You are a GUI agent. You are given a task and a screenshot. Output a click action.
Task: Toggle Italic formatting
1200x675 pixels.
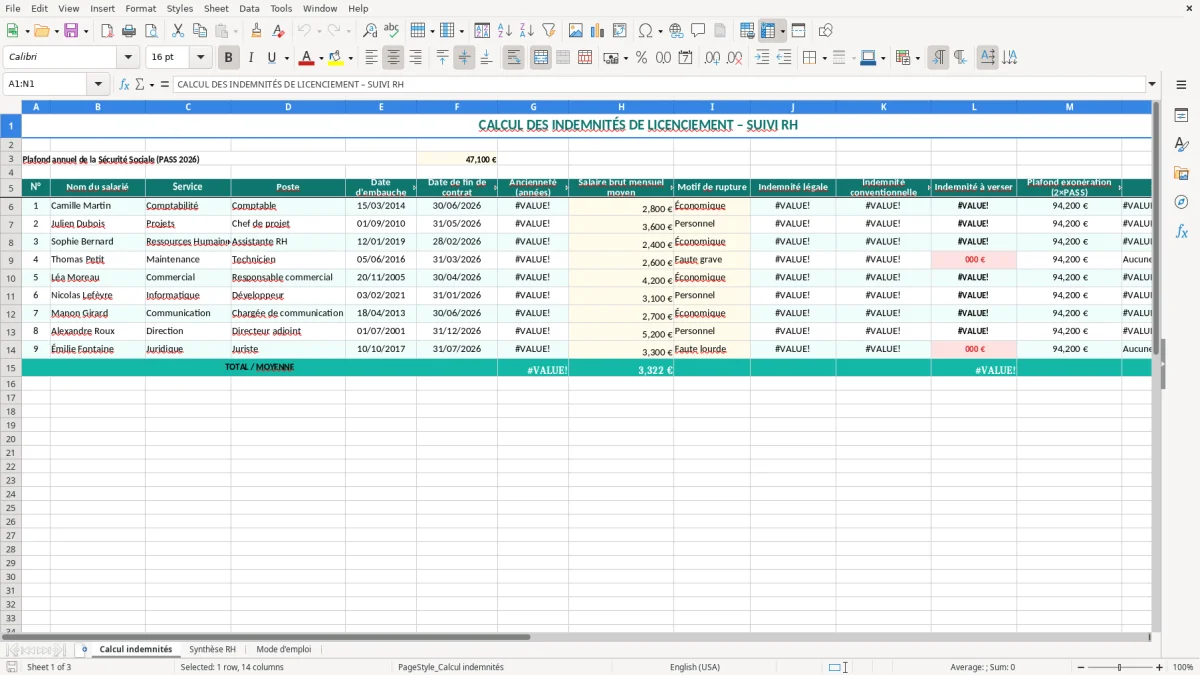pos(251,58)
